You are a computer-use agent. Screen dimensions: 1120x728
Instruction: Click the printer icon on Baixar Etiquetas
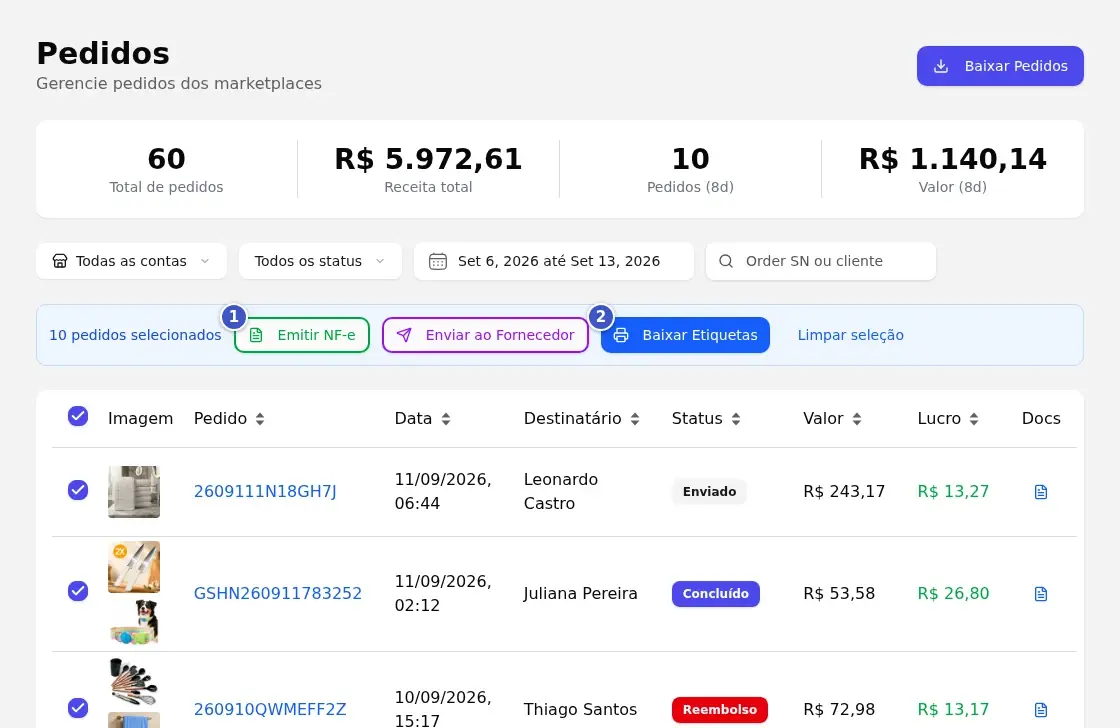point(621,335)
